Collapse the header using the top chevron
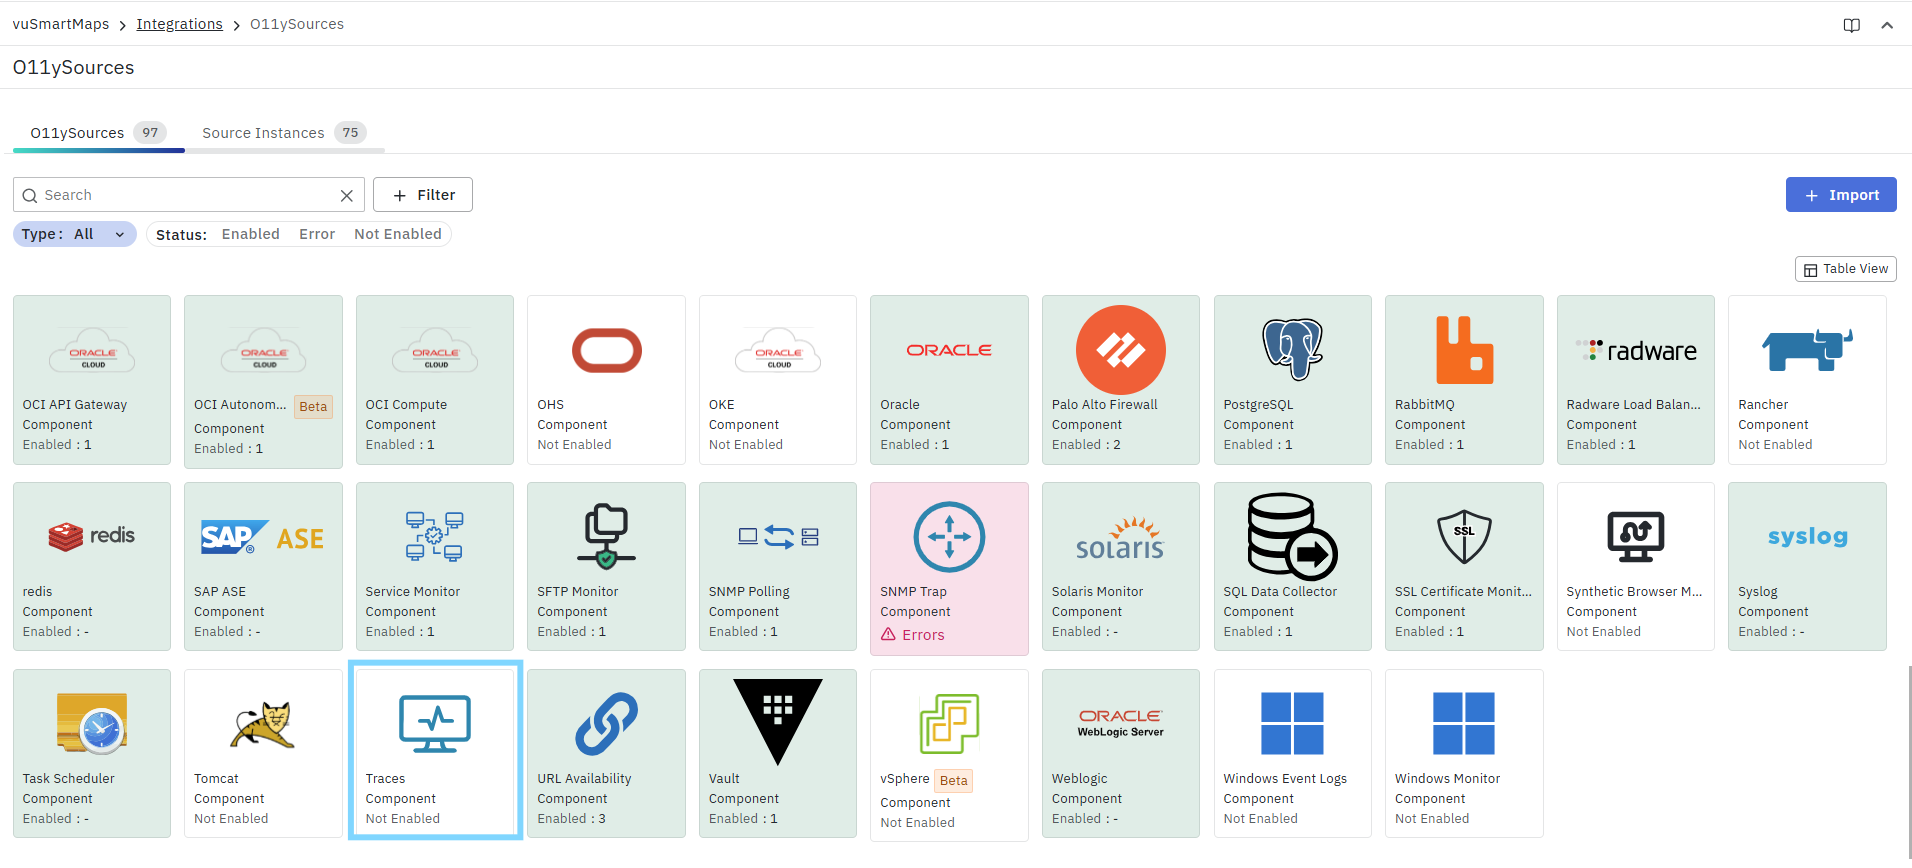 coord(1887,25)
